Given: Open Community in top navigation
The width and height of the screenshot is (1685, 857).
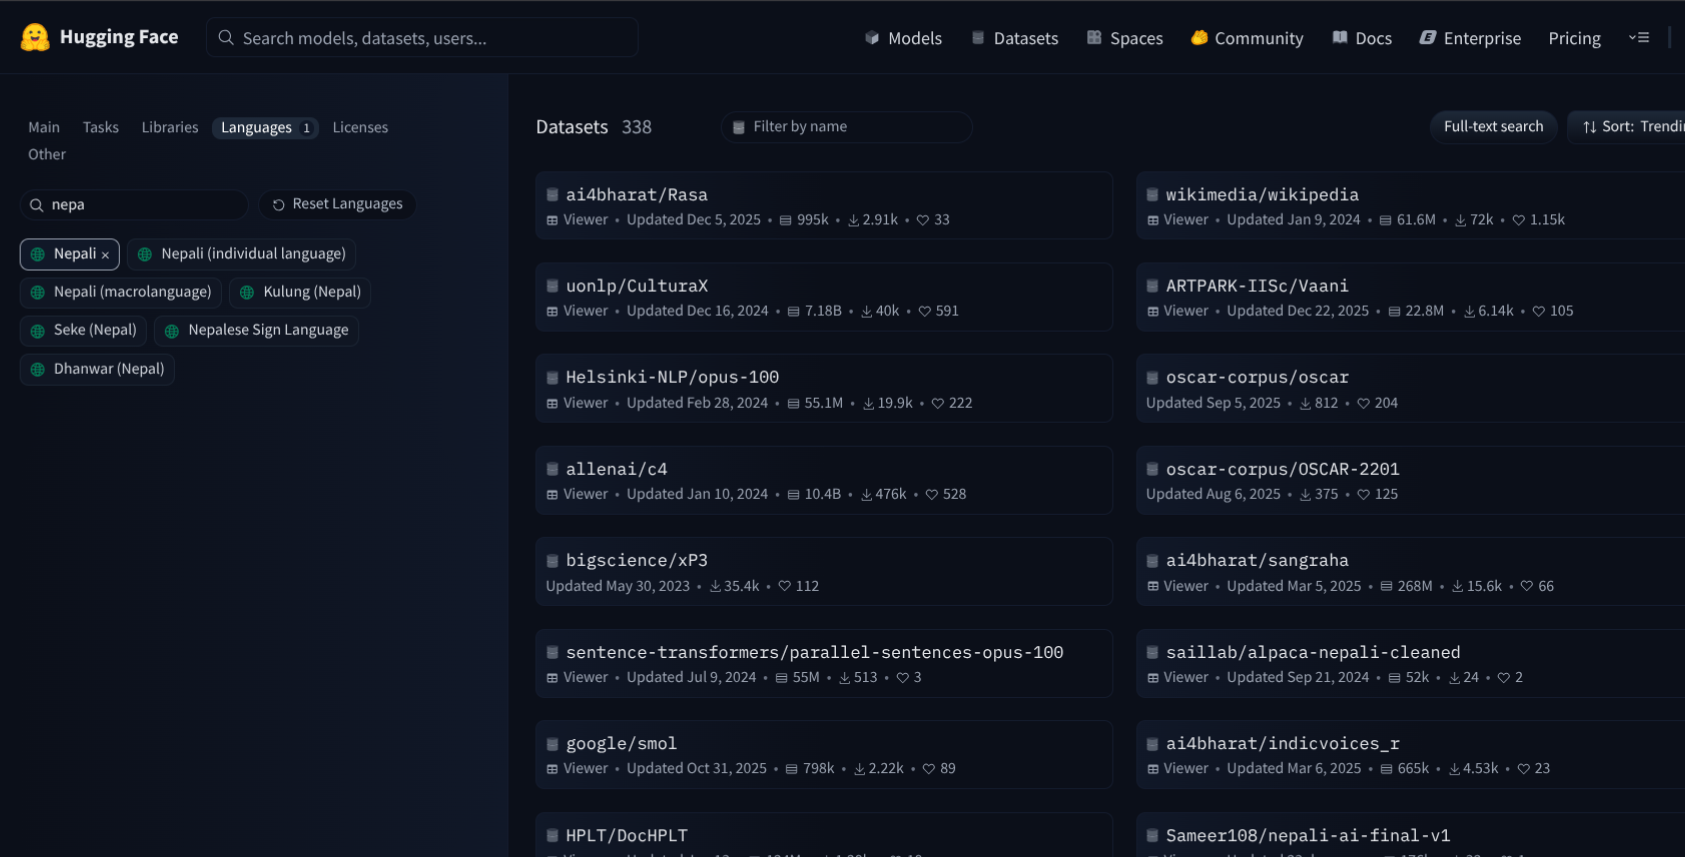Looking at the screenshot, I should [x=1247, y=38].
